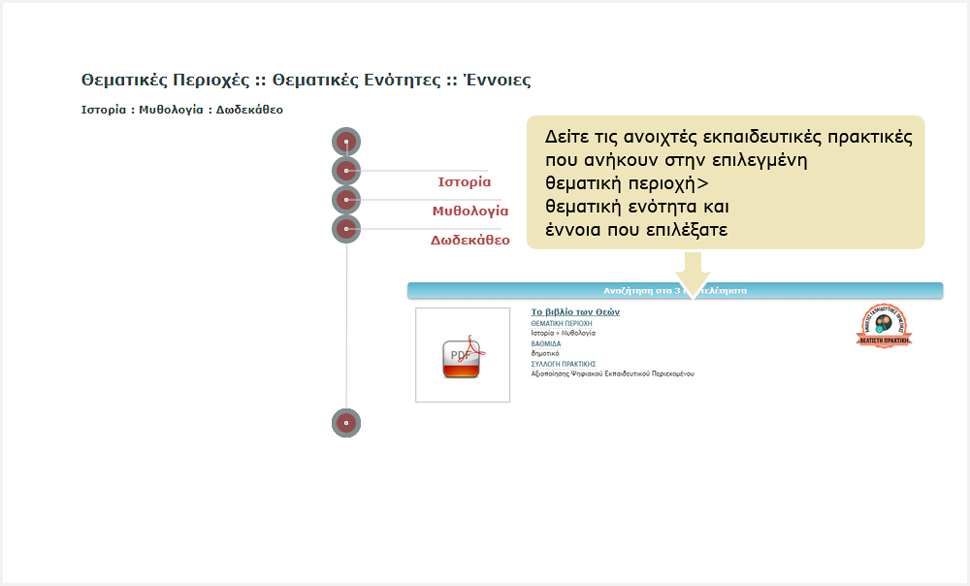
Task: Open the Ιστορία thematic area label
Action: click(464, 182)
